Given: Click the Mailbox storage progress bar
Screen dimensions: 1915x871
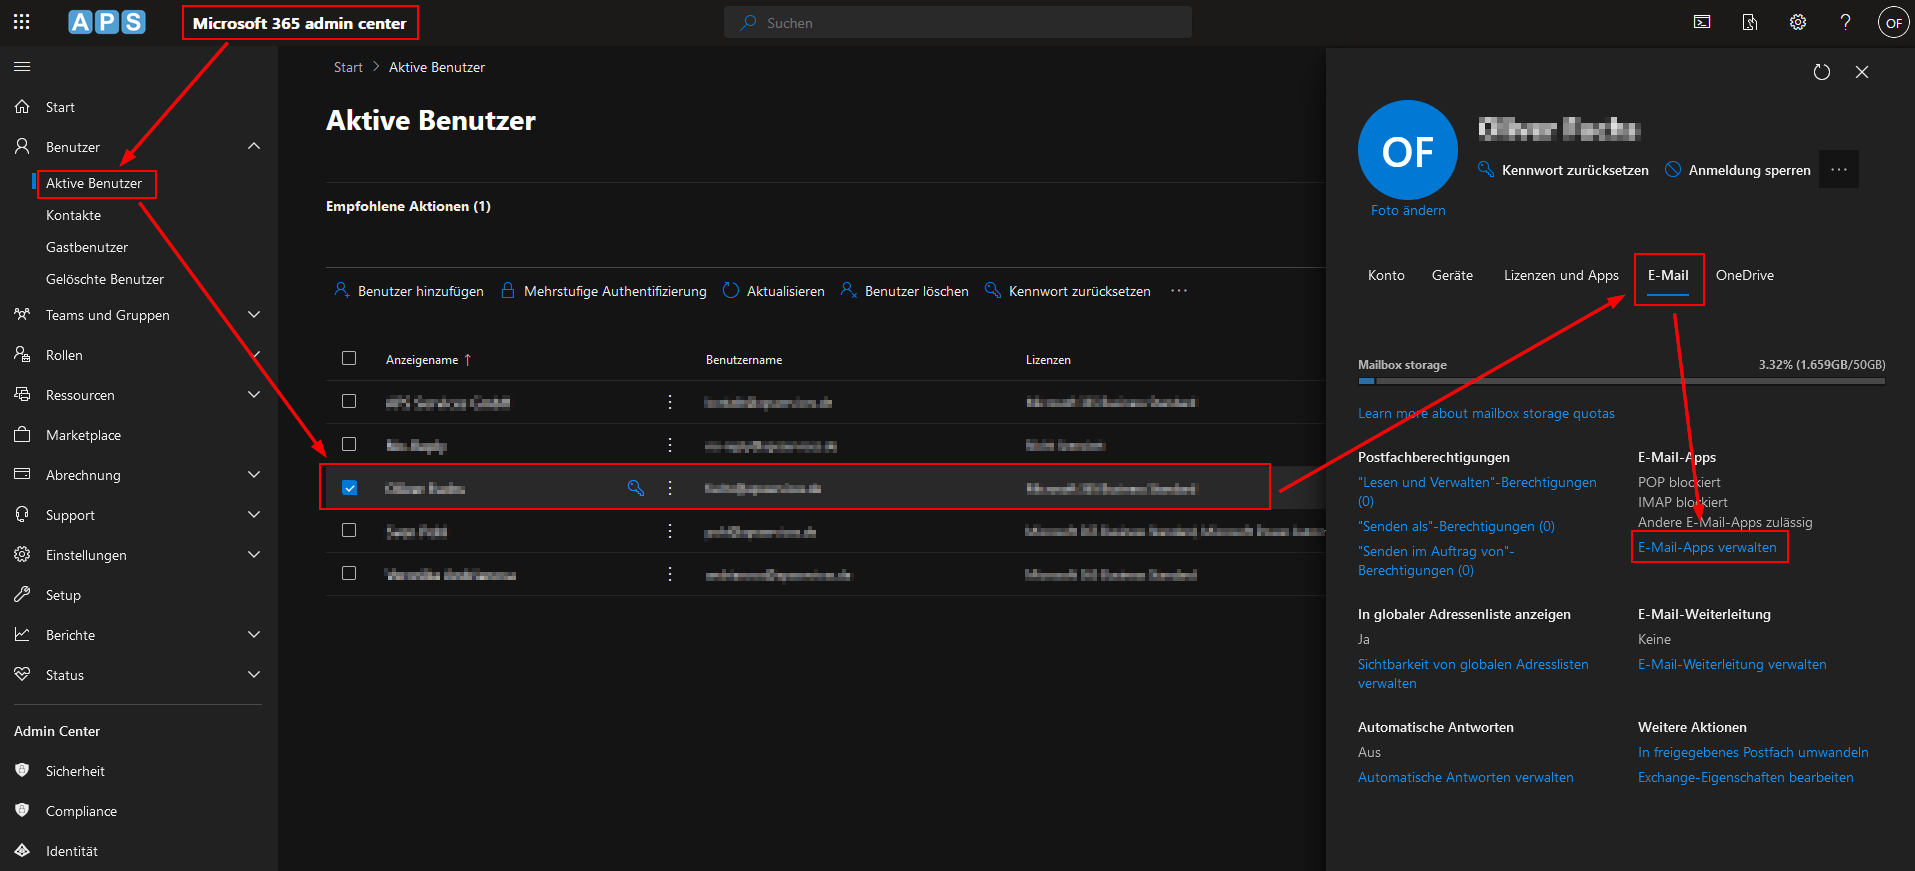Looking at the screenshot, I should click(1620, 381).
